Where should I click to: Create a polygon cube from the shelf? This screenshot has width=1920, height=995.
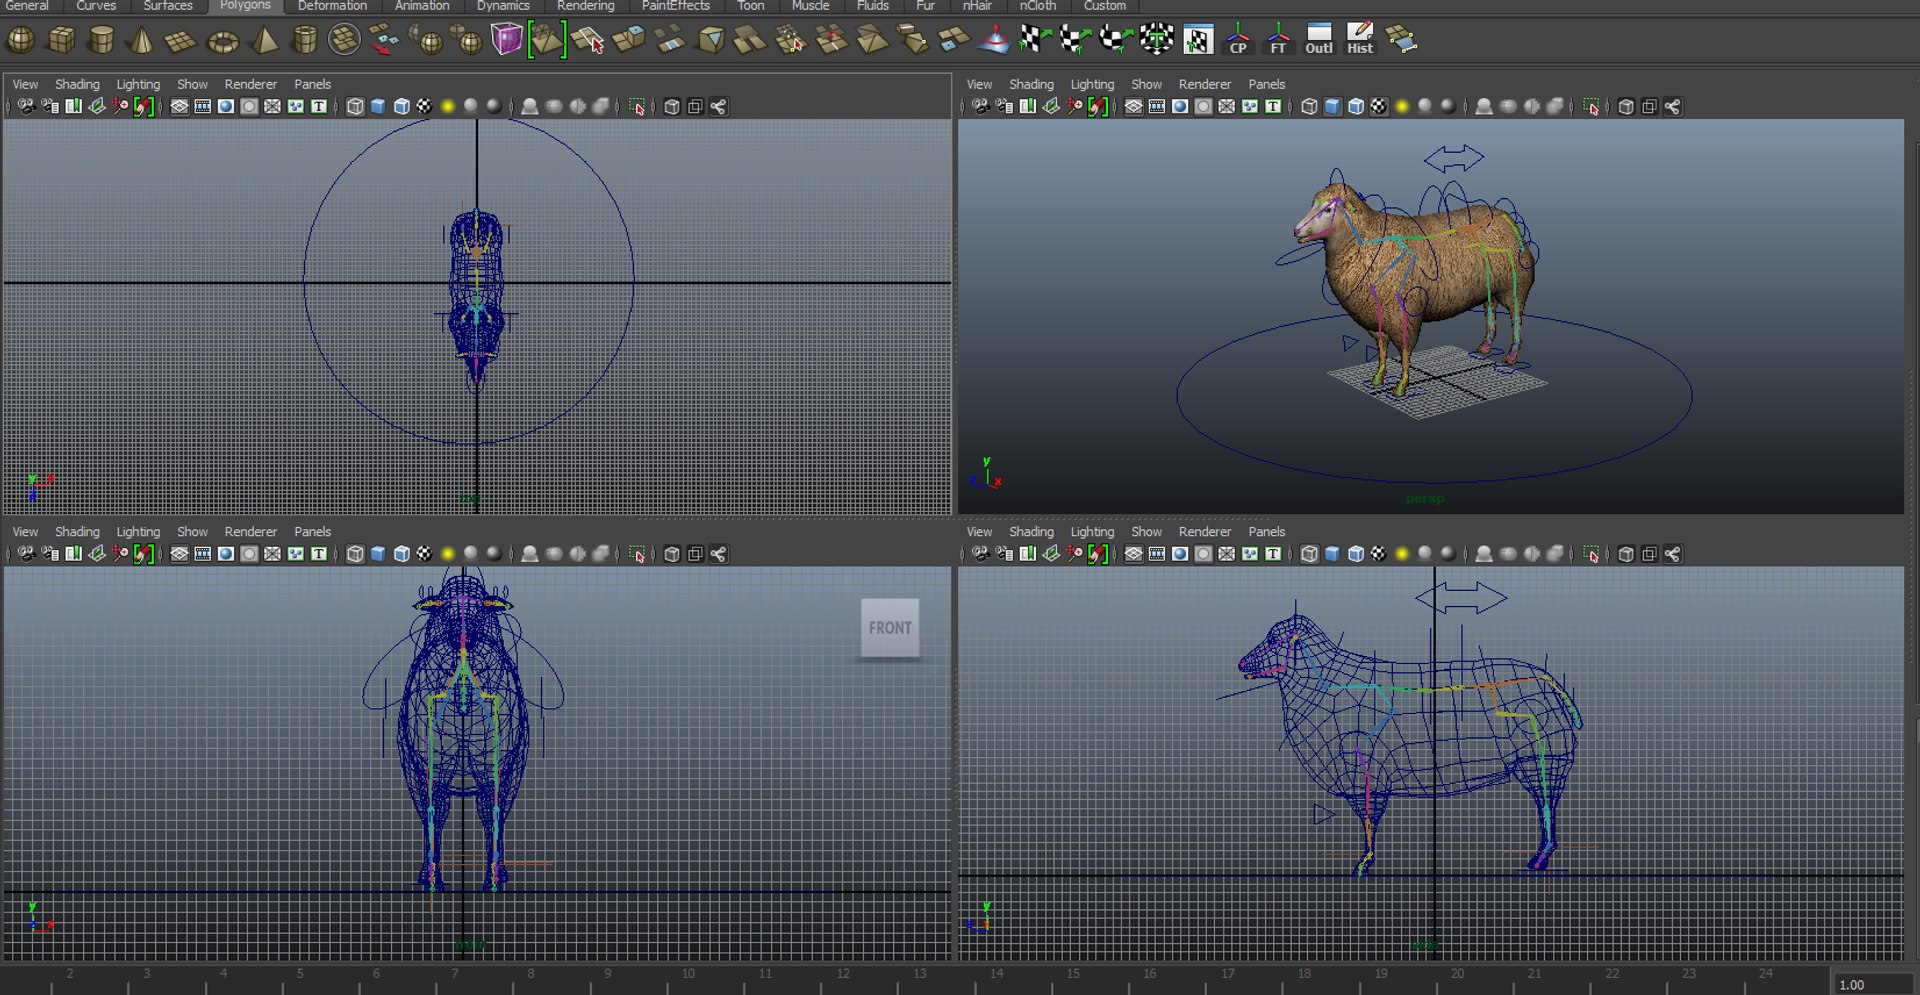click(62, 41)
